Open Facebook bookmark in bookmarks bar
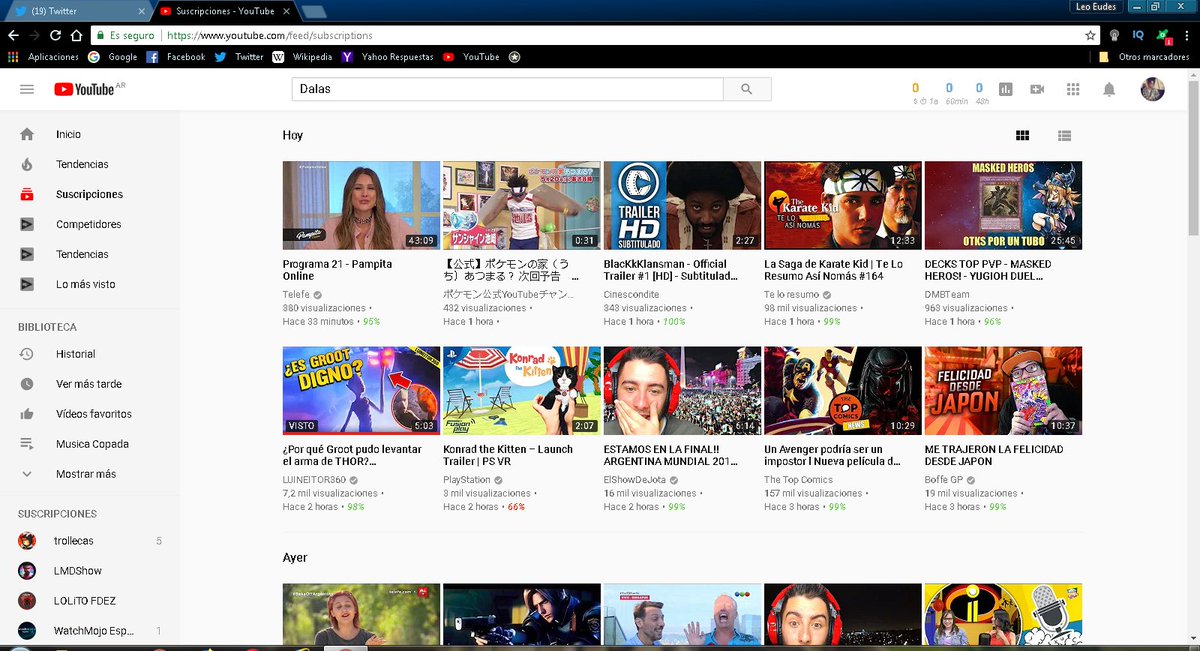 coord(176,57)
